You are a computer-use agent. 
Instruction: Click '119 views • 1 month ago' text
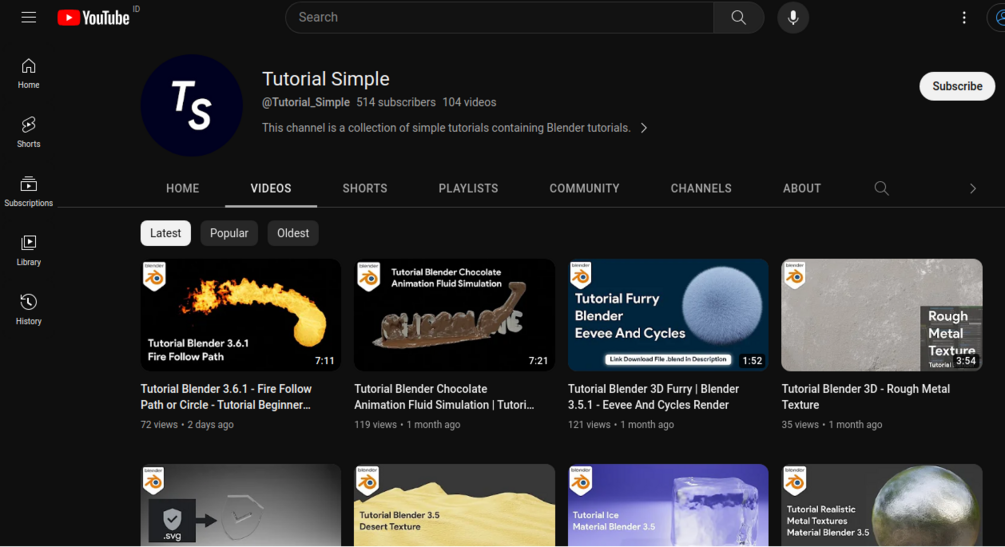click(407, 425)
